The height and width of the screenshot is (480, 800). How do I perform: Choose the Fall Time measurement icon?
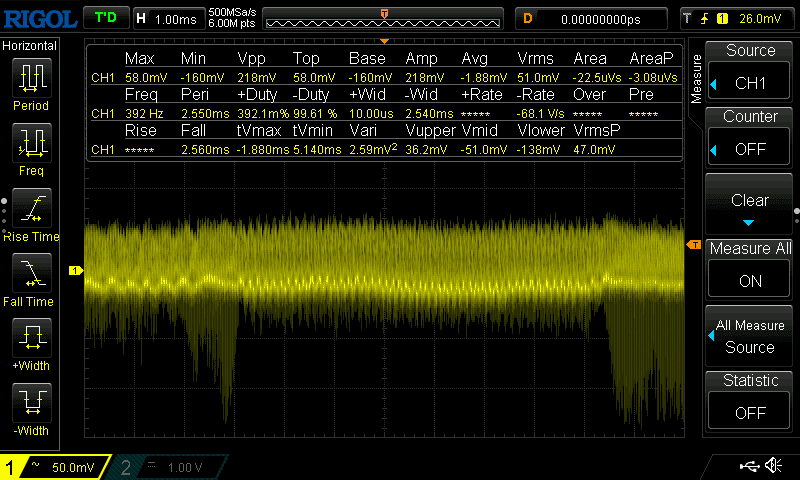click(x=31, y=277)
